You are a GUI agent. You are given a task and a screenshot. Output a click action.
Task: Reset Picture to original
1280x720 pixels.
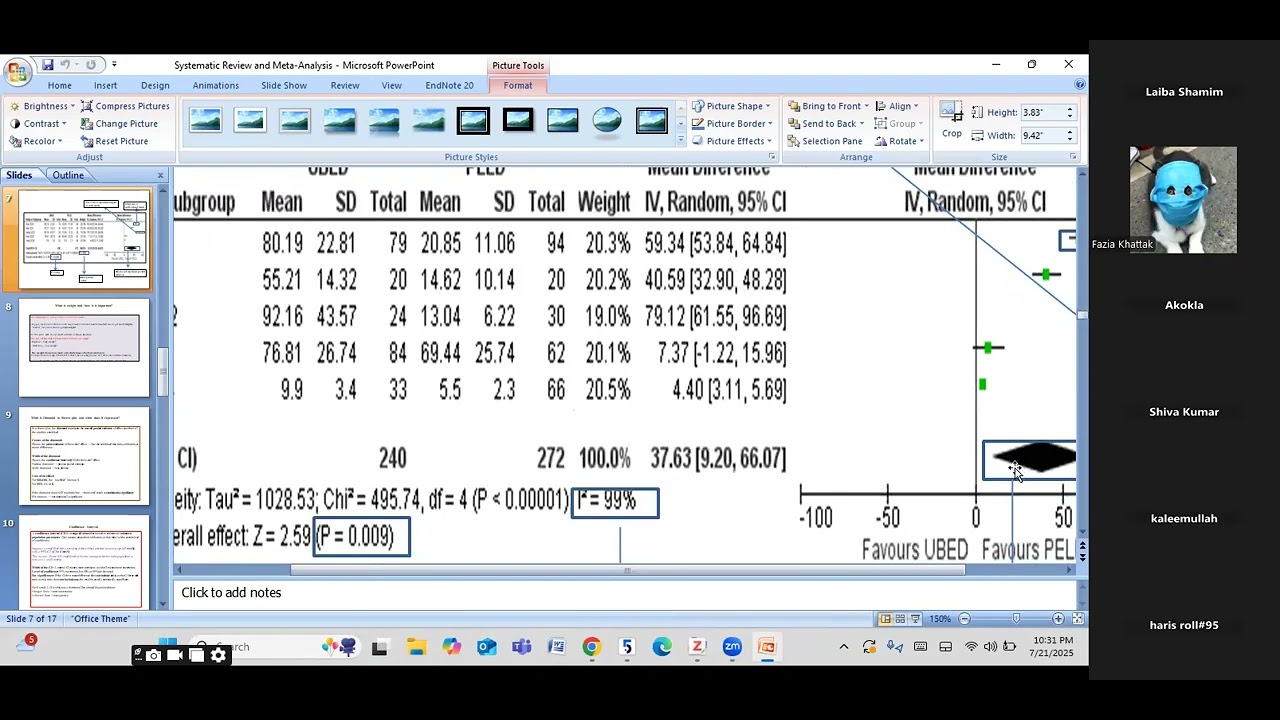(x=114, y=141)
